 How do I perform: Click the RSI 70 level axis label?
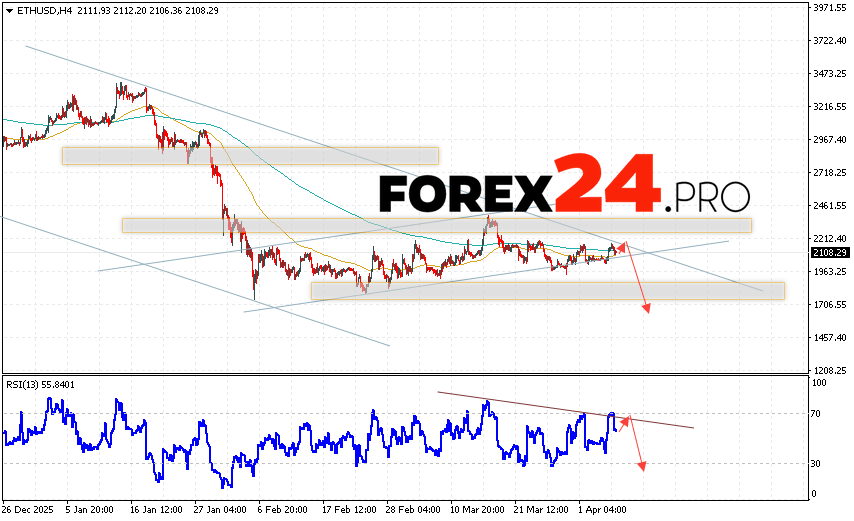click(x=817, y=413)
